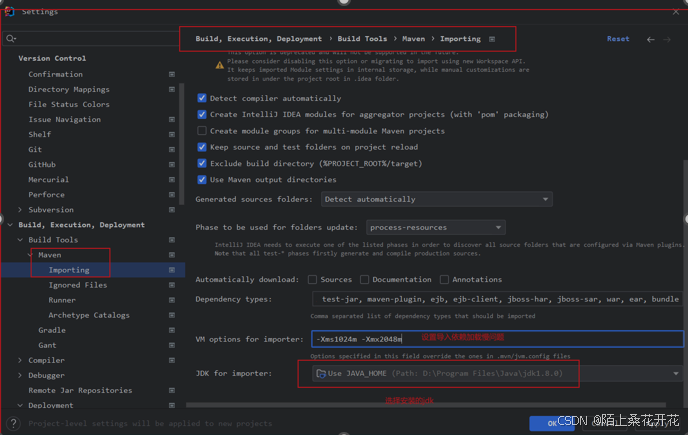
Task: Click project-level icon beside GitHub
Action: coord(172,165)
